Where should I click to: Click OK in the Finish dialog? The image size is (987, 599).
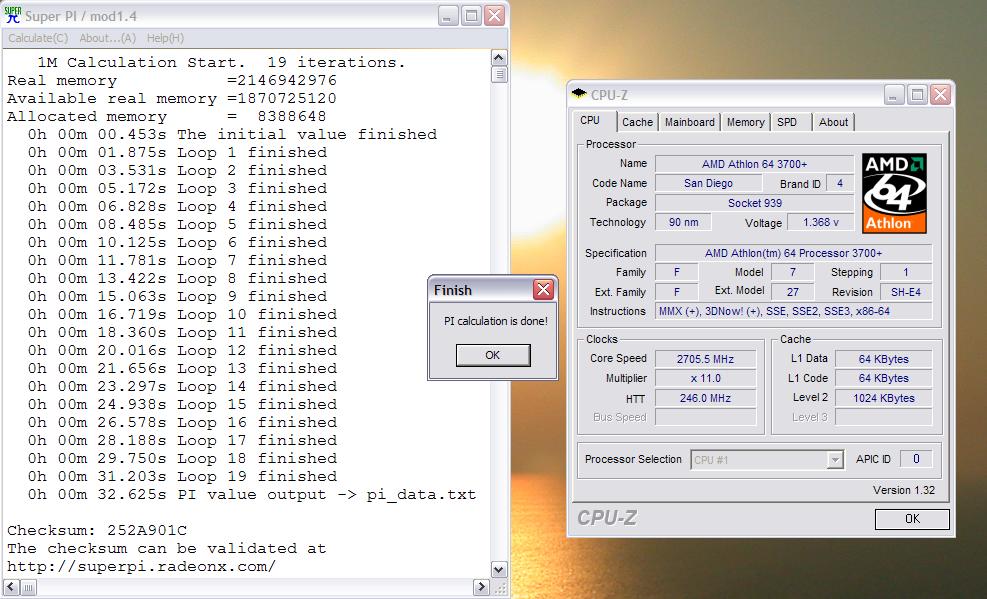click(493, 355)
